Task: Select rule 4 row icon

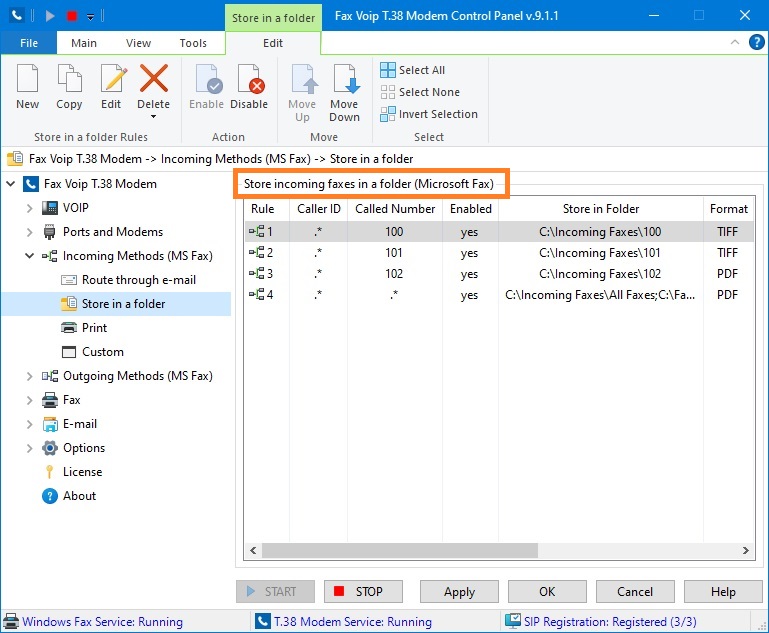Action: pyautogui.click(x=256, y=294)
